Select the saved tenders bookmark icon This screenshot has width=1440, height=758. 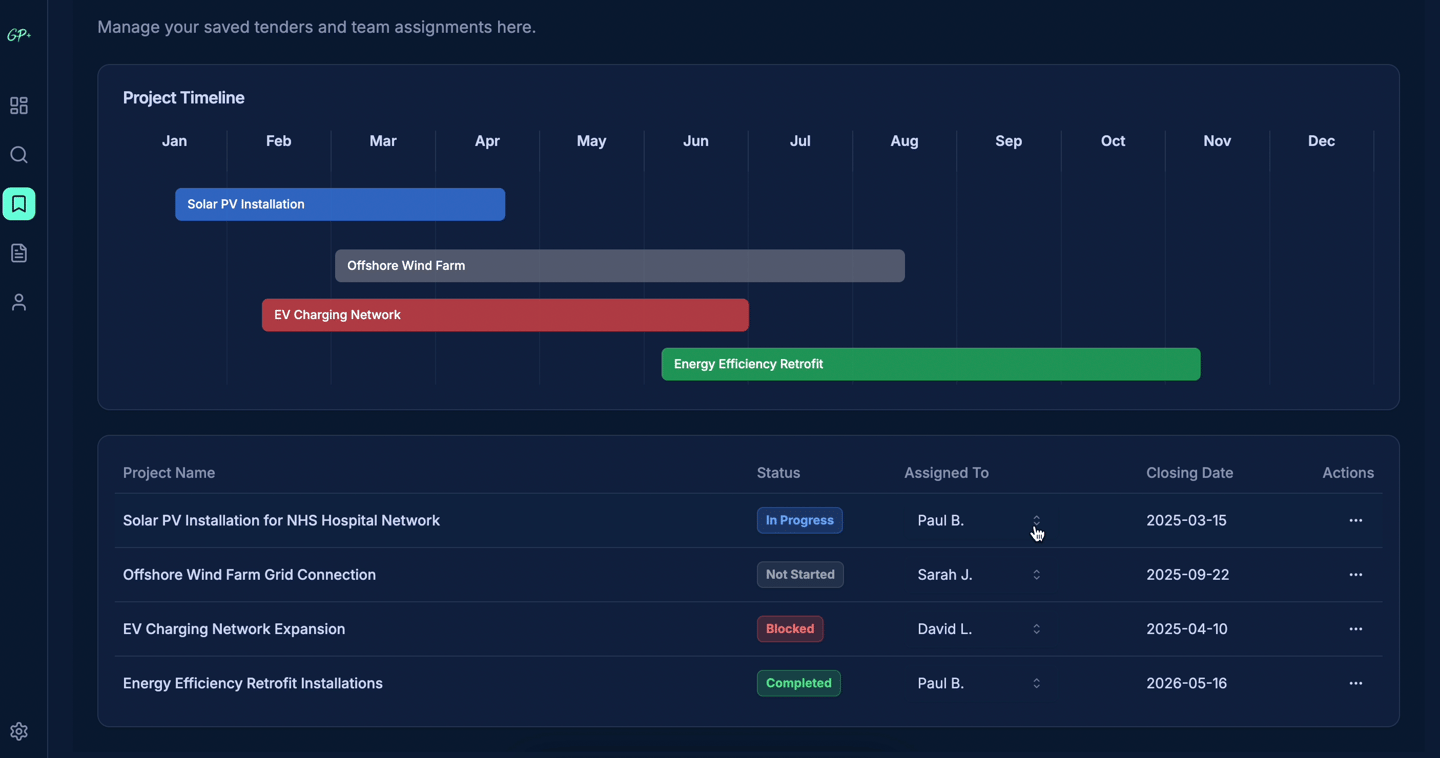(x=19, y=204)
